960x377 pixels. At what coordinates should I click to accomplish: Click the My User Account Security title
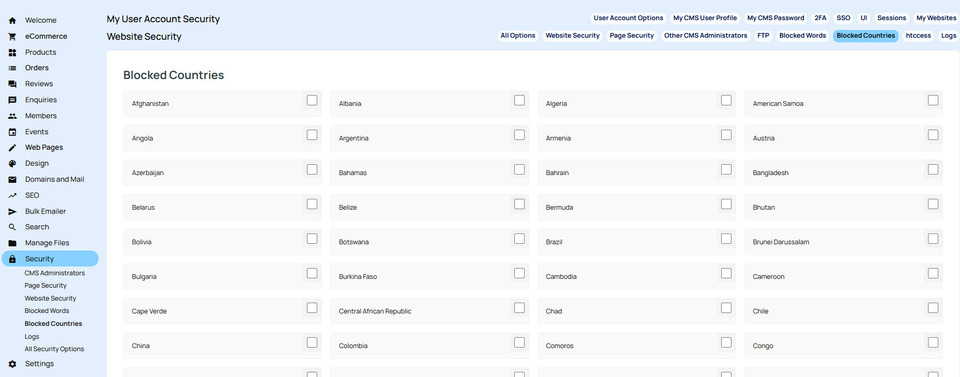coord(163,19)
